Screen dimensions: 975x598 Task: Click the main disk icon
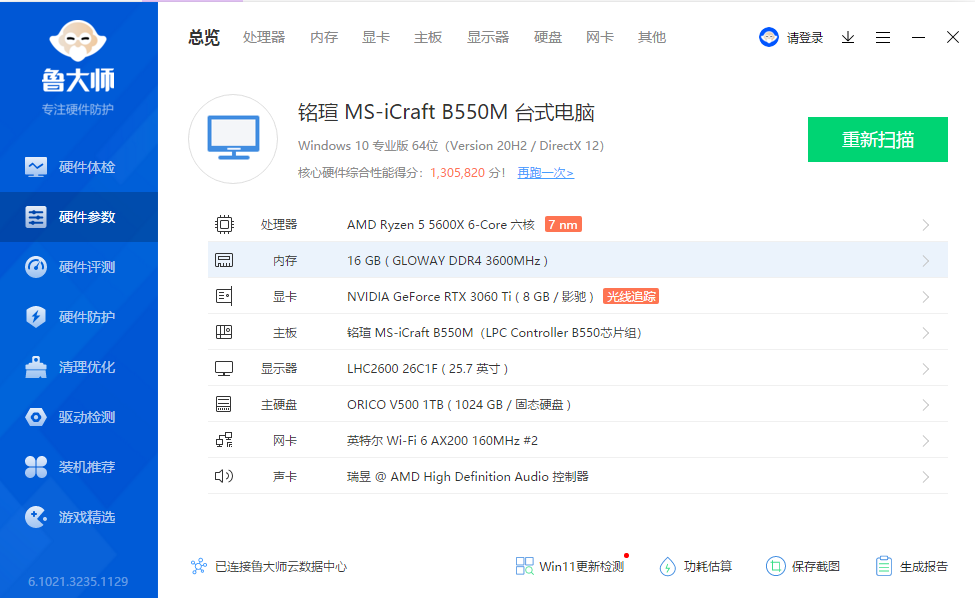click(x=224, y=405)
